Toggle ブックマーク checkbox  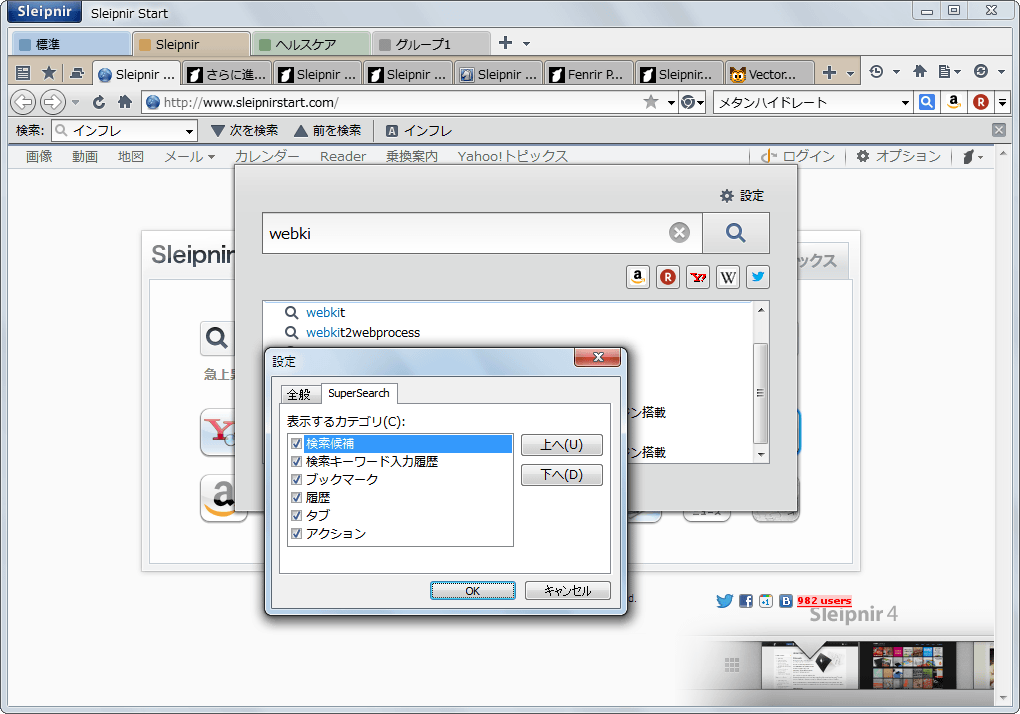297,480
